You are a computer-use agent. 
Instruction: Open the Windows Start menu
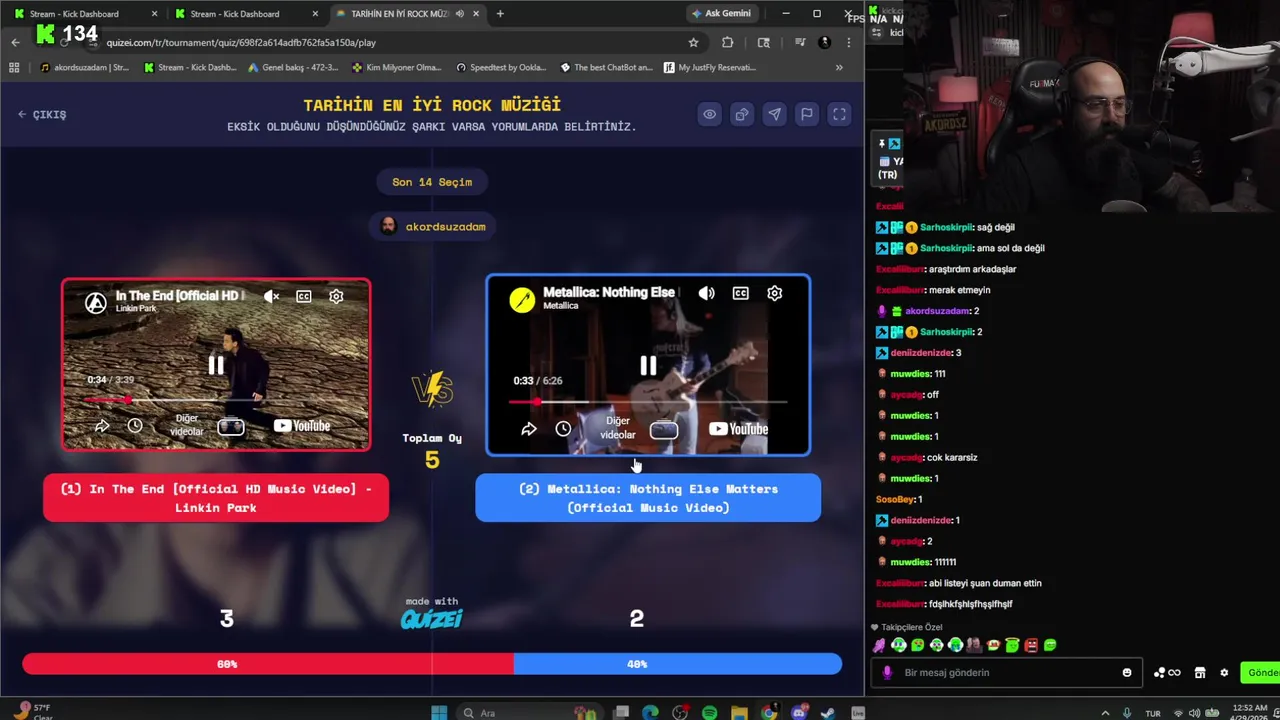[438, 713]
